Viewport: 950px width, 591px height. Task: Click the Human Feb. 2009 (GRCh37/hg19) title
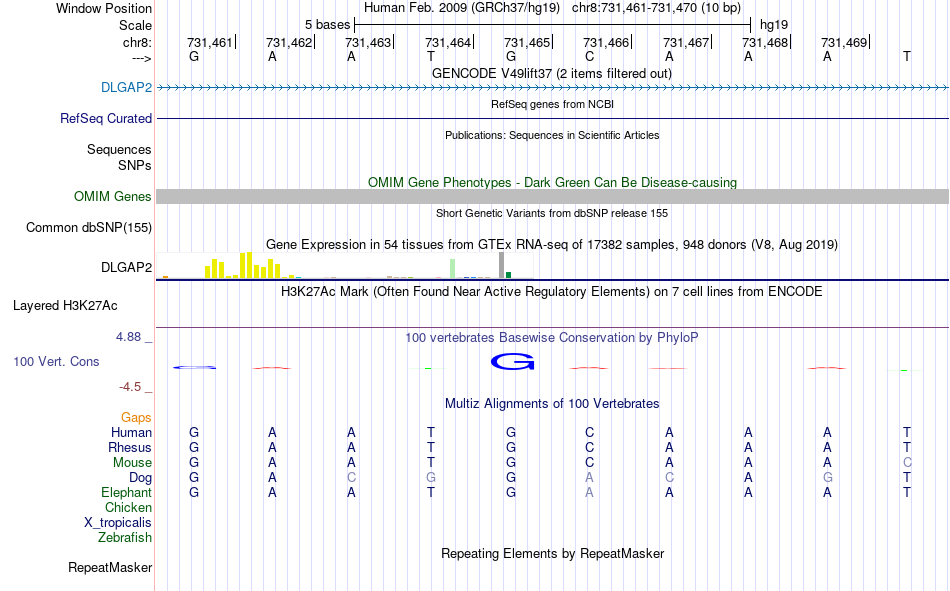click(x=464, y=8)
